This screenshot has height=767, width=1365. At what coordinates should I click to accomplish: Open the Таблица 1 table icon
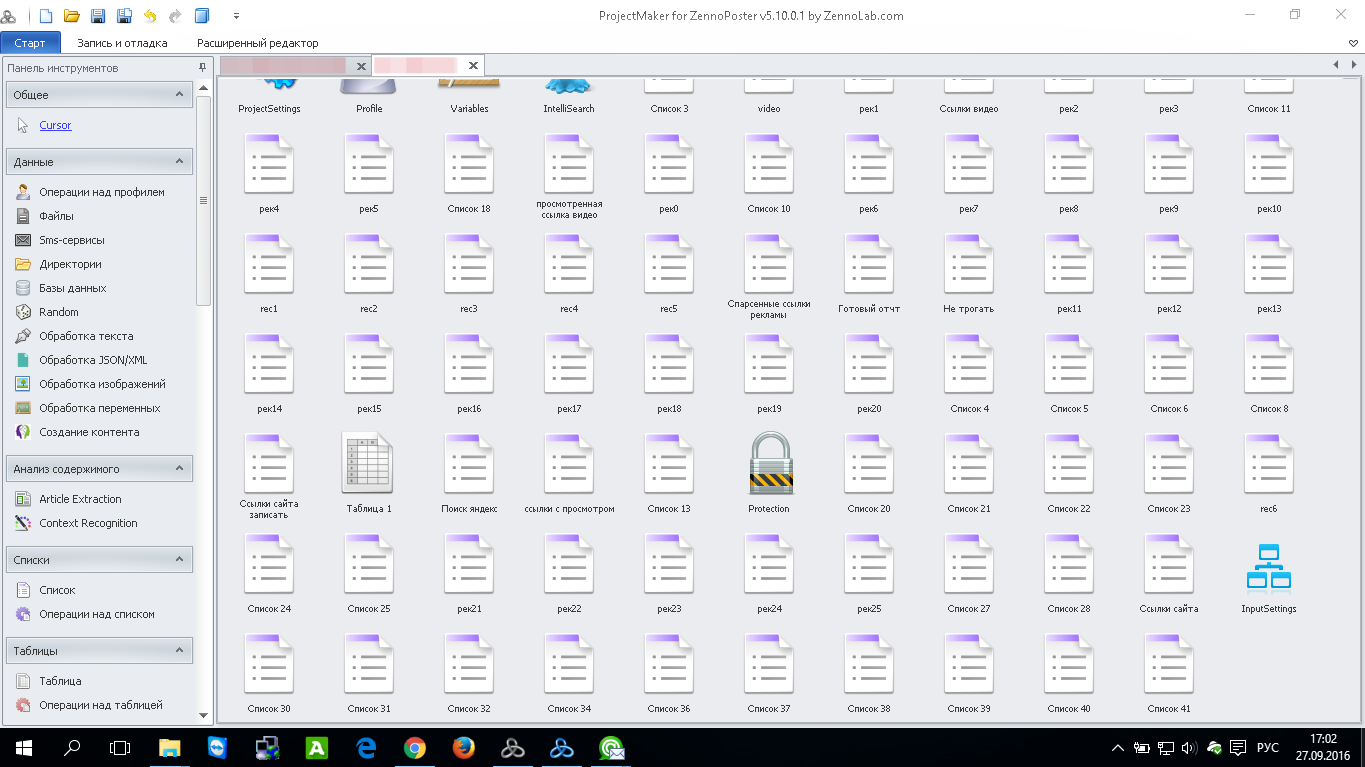(x=368, y=464)
